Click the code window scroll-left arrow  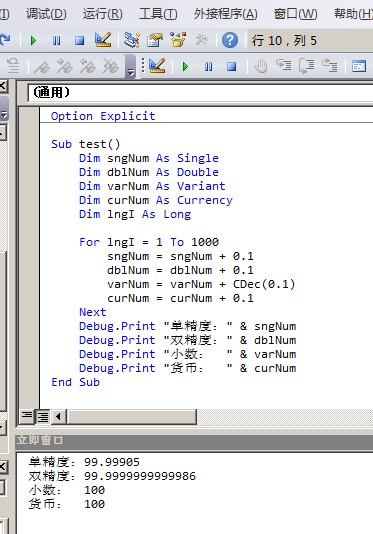58,416
